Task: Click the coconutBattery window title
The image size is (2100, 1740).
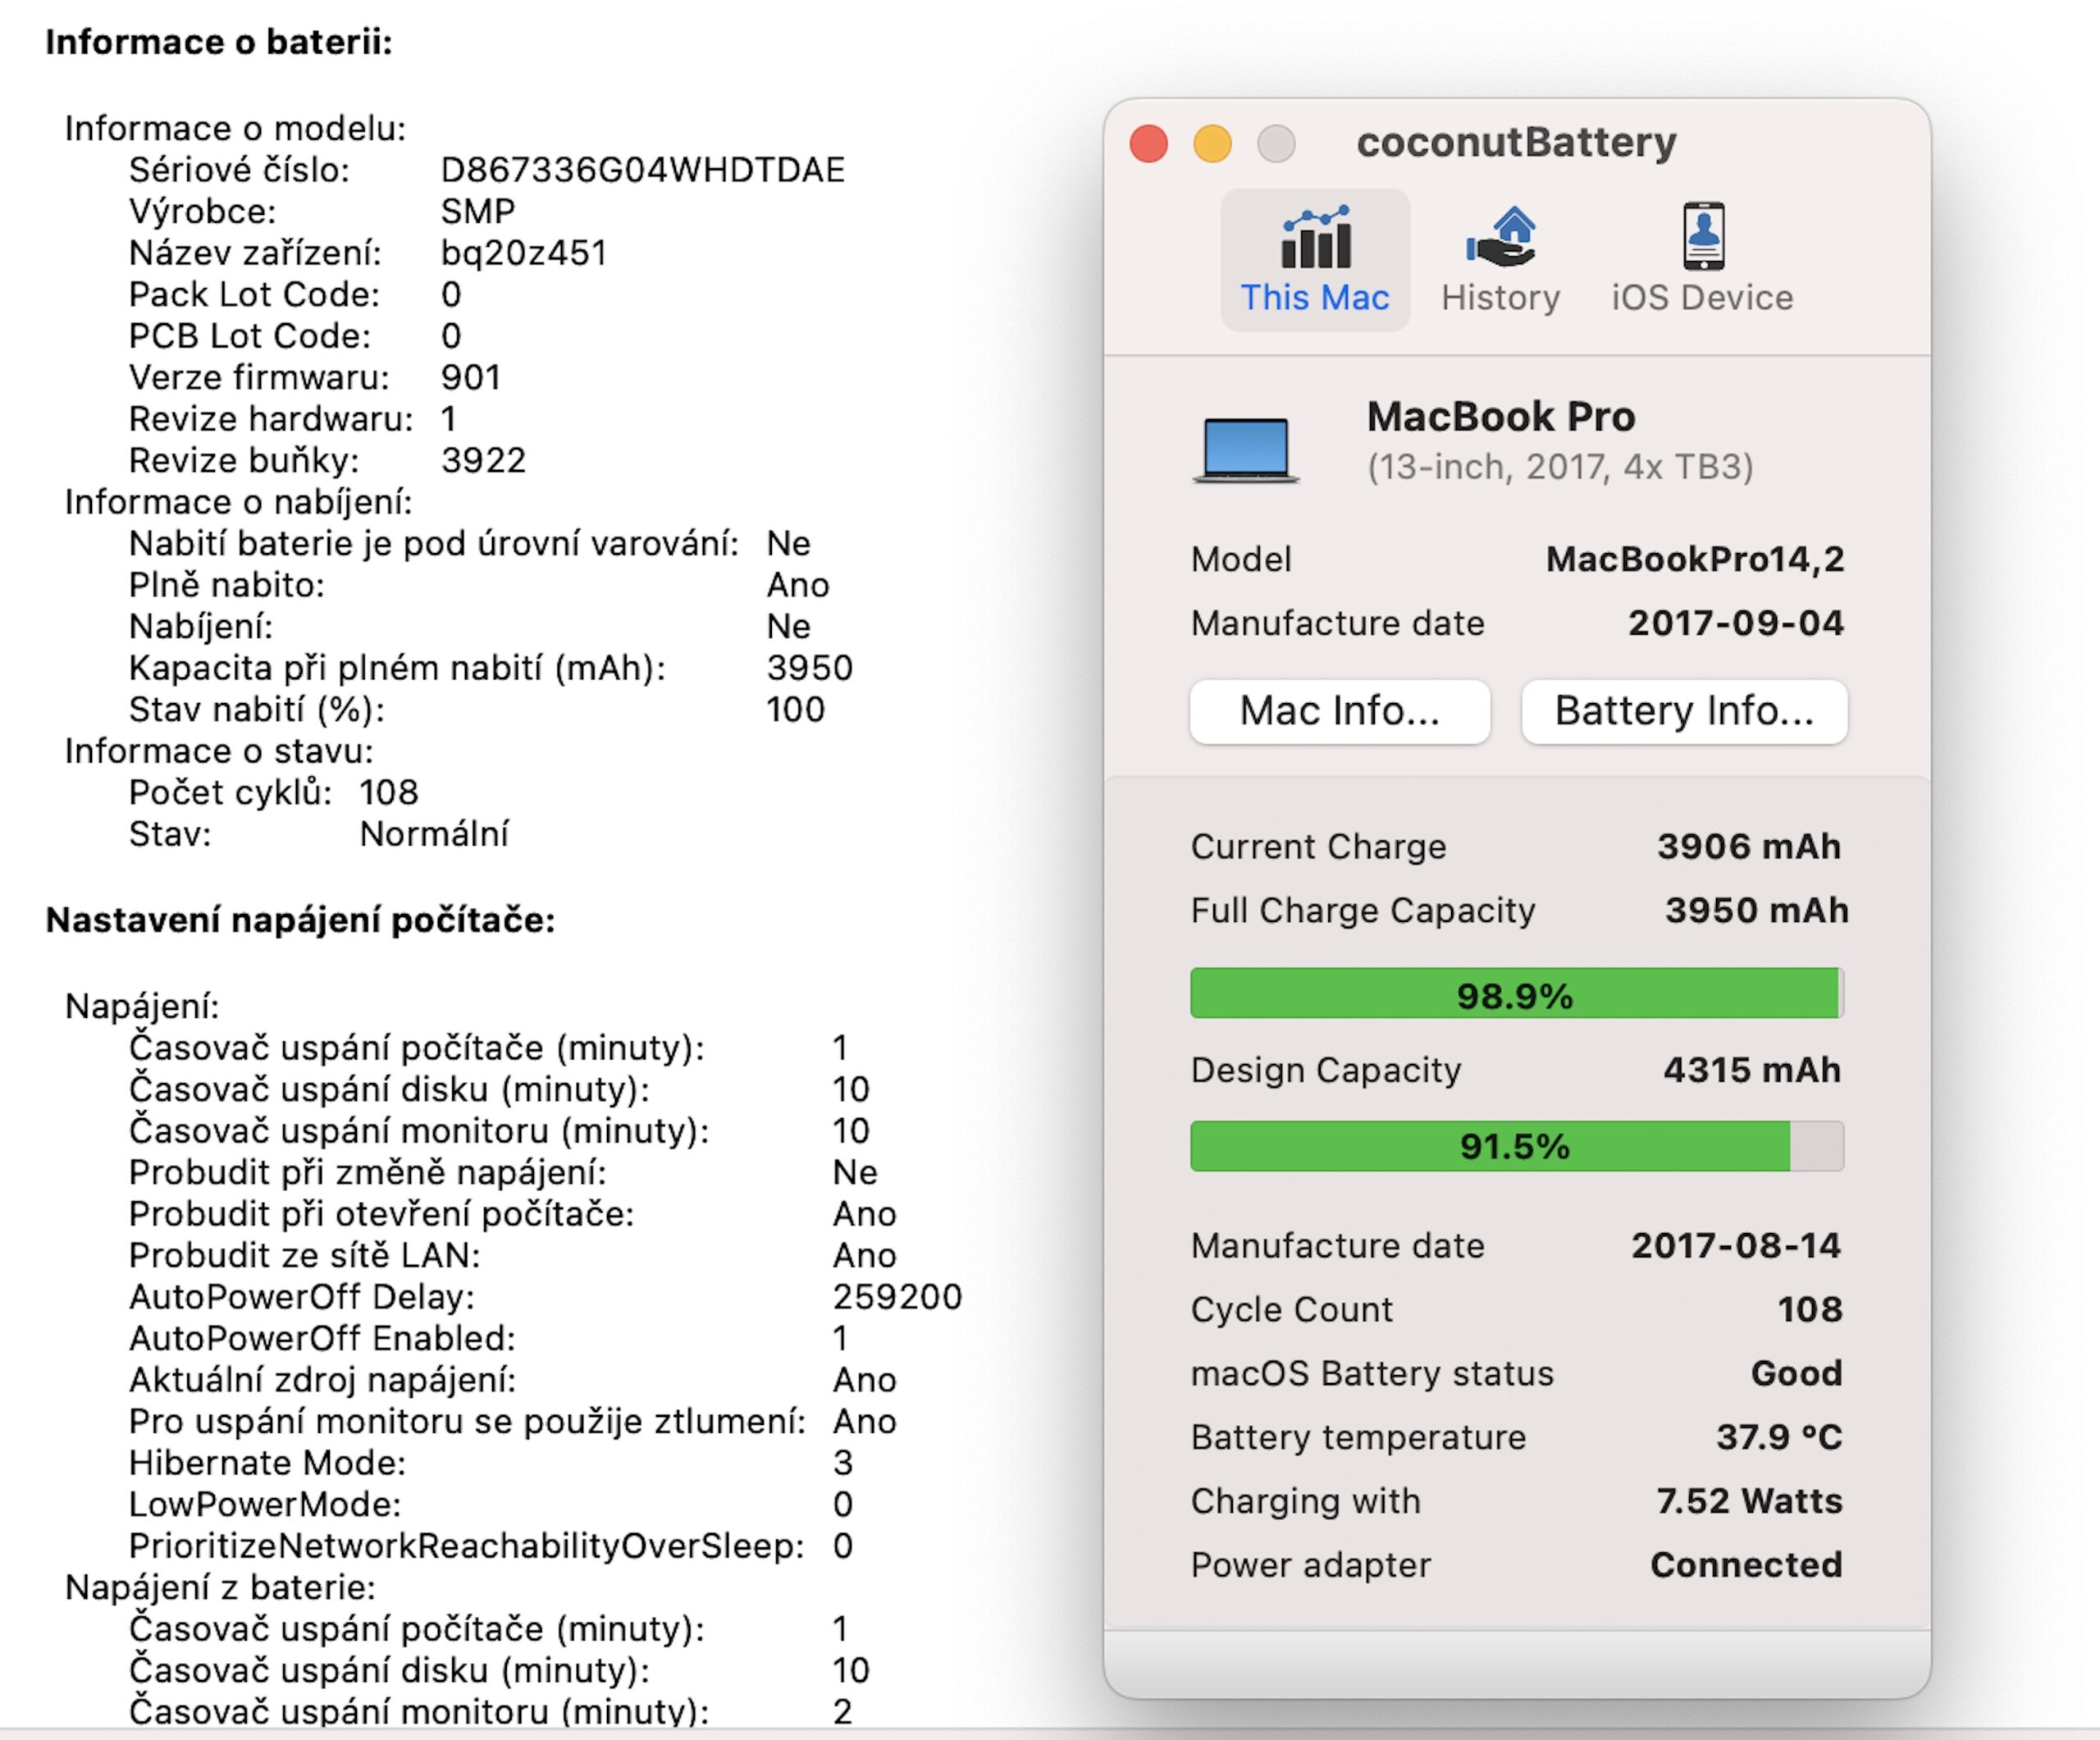Action: (1516, 142)
